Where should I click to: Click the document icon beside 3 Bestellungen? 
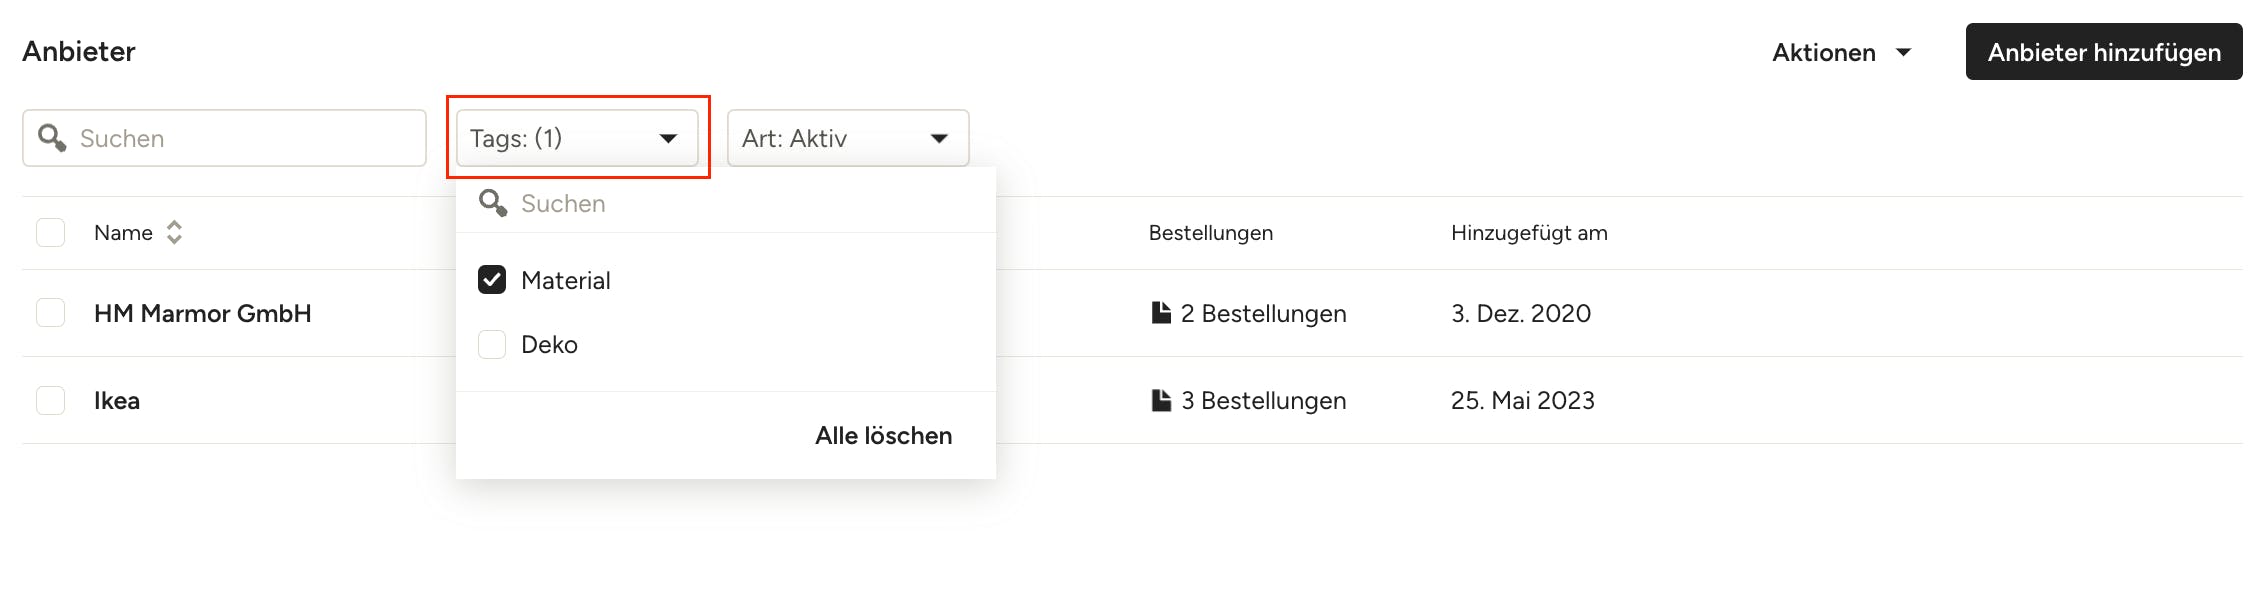[x=1161, y=400]
